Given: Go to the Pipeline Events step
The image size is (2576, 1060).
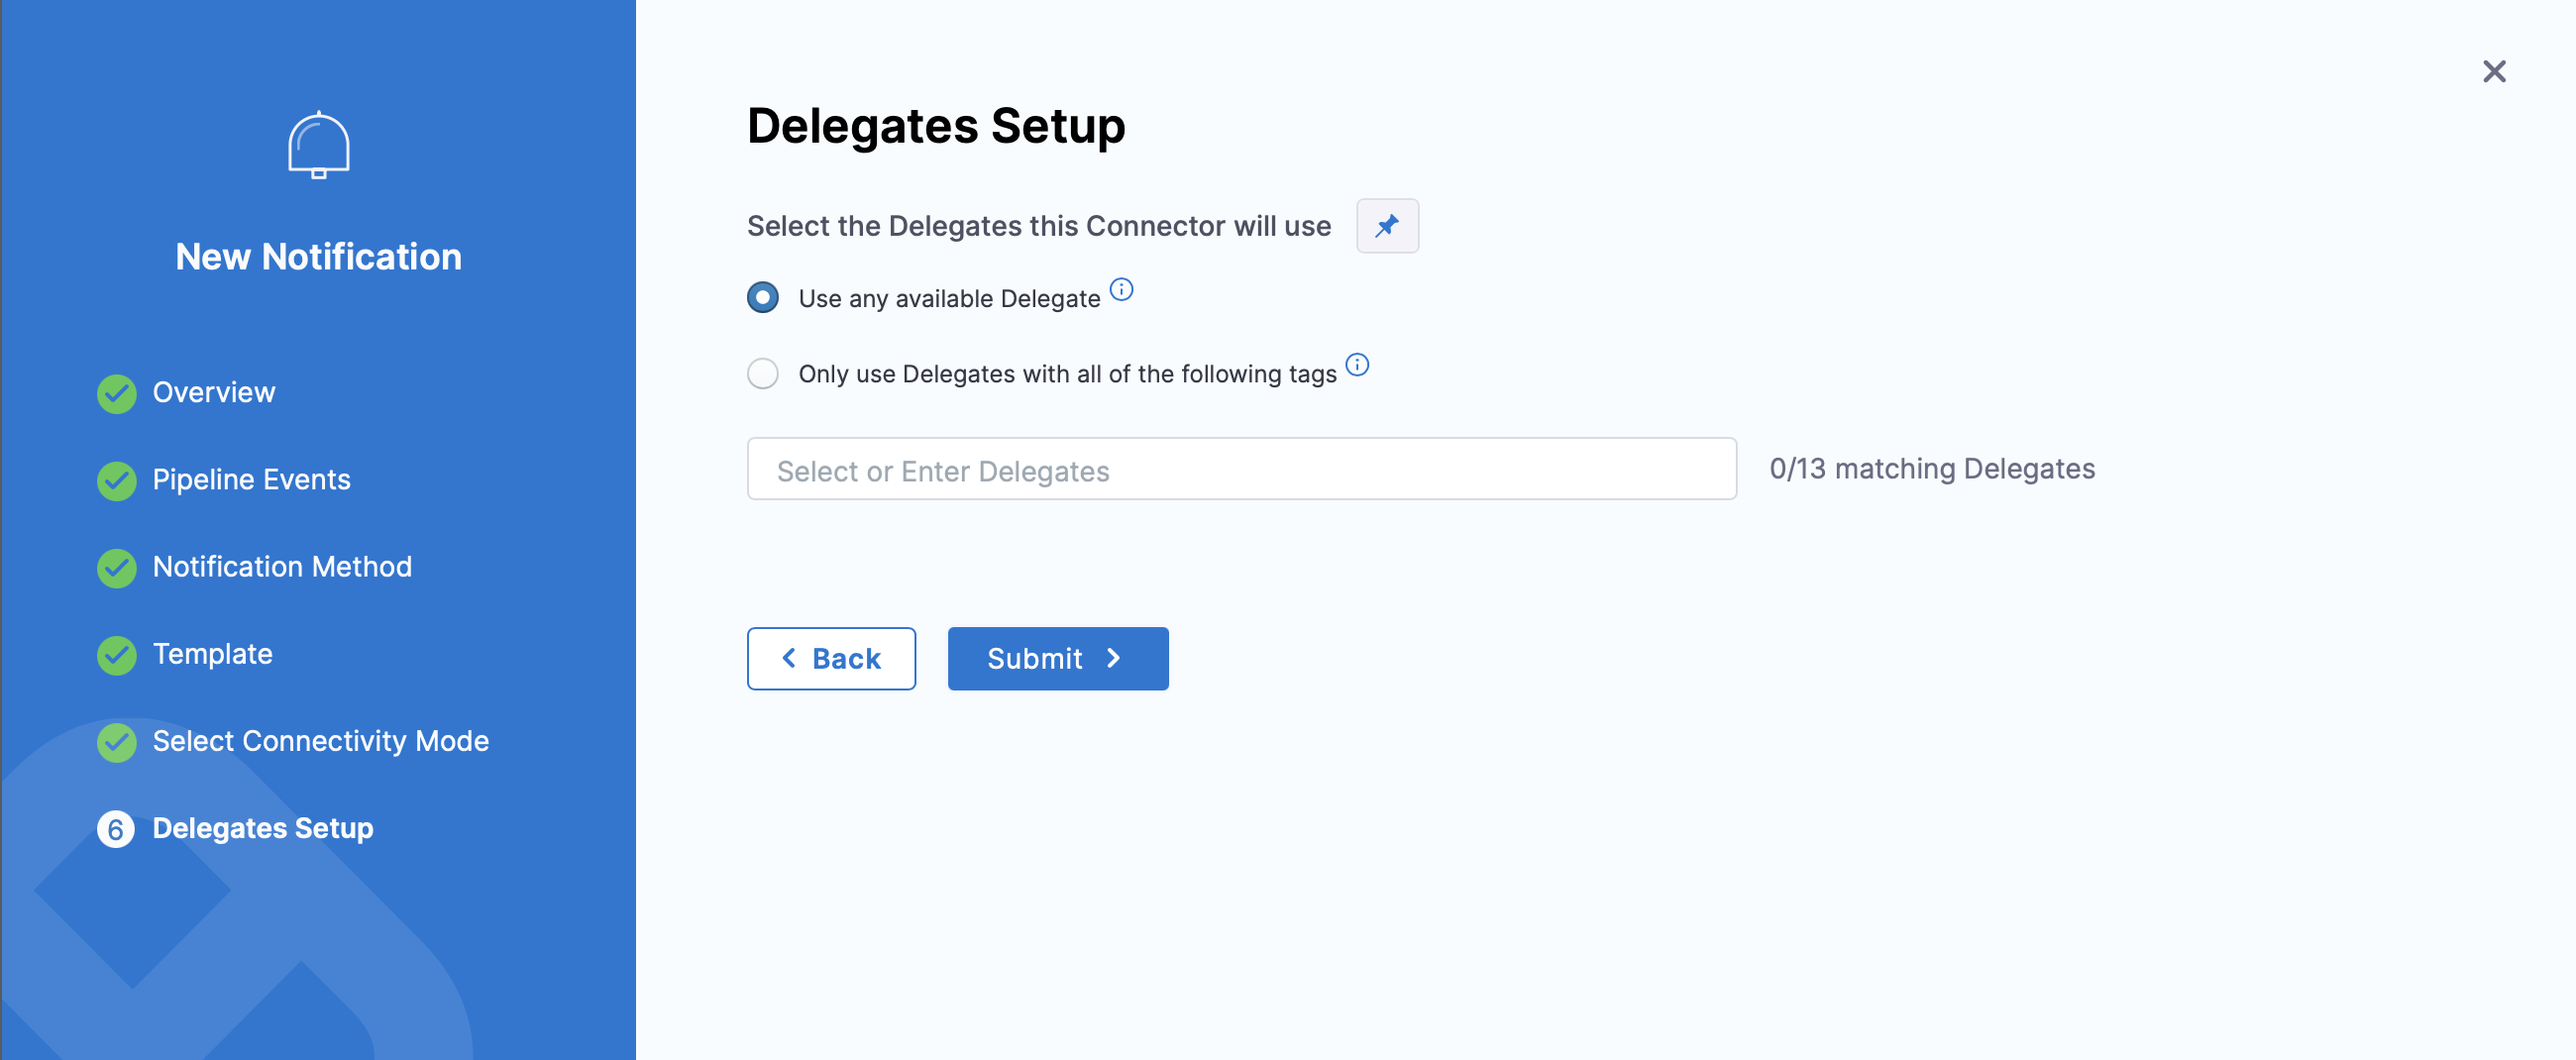Looking at the screenshot, I should pos(251,479).
